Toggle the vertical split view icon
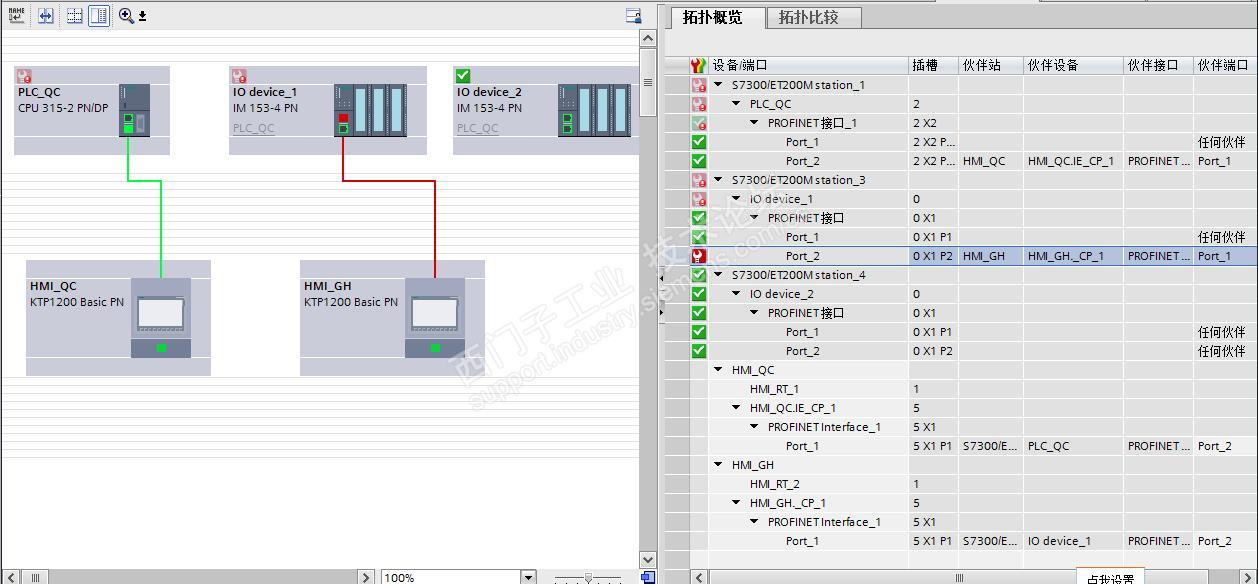This screenshot has width=1258, height=584. point(98,15)
